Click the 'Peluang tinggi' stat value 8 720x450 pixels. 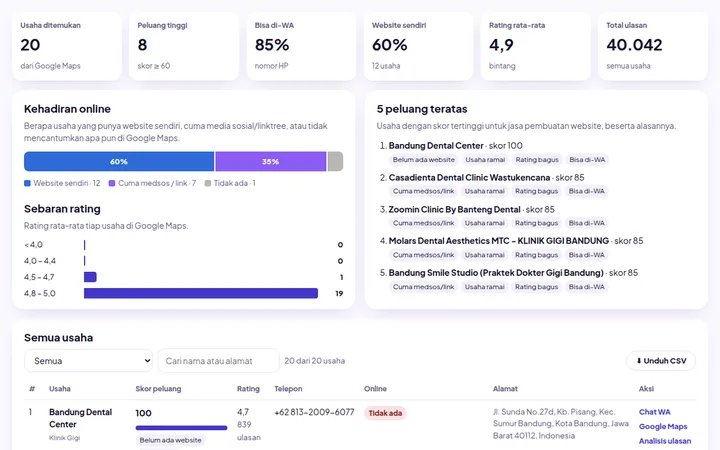tap(142, 45)
